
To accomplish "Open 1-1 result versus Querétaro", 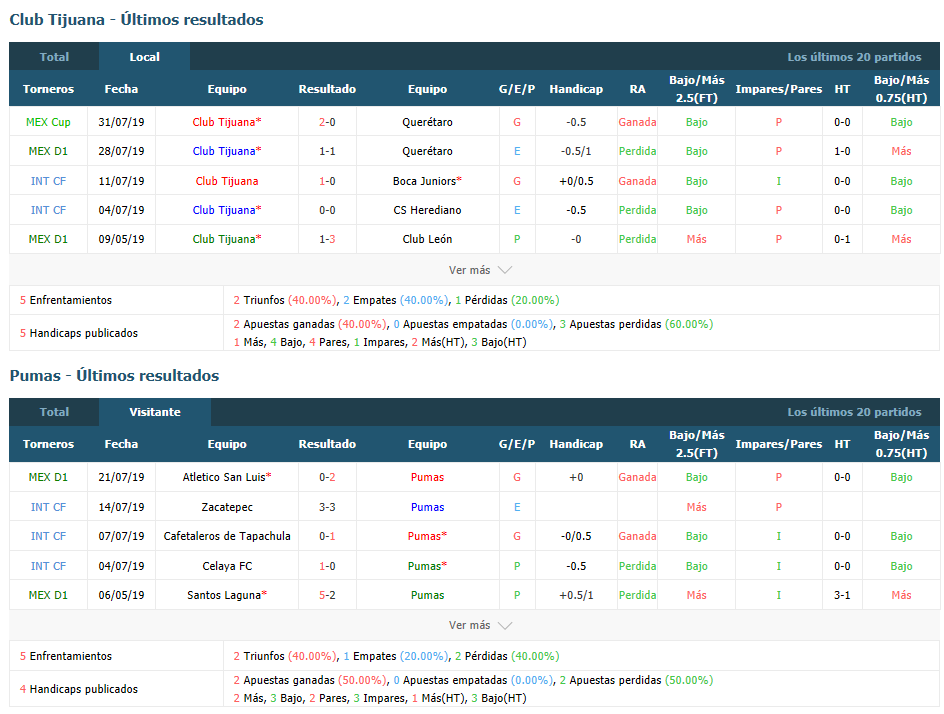I will [327, 151].
